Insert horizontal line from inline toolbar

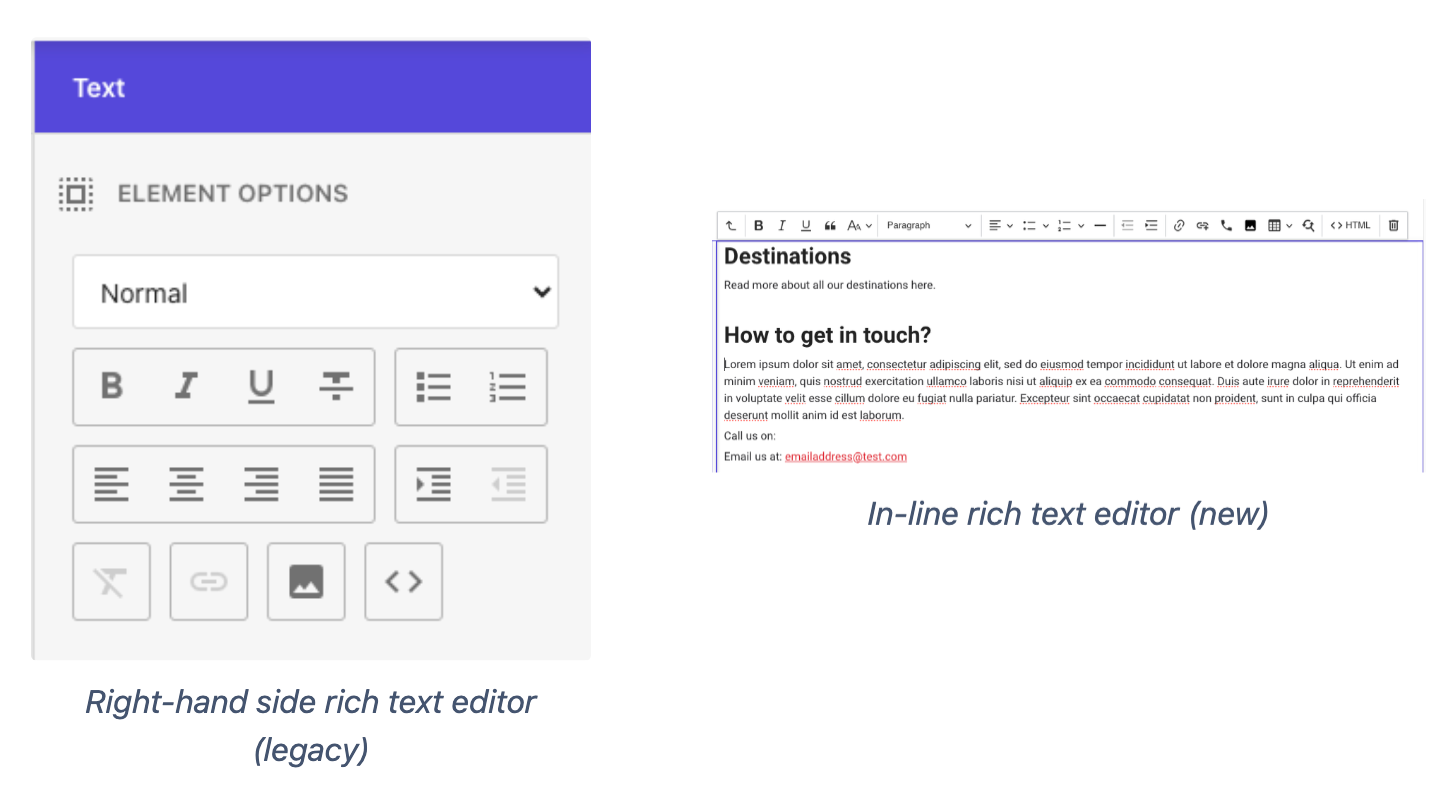[1100, 225]
